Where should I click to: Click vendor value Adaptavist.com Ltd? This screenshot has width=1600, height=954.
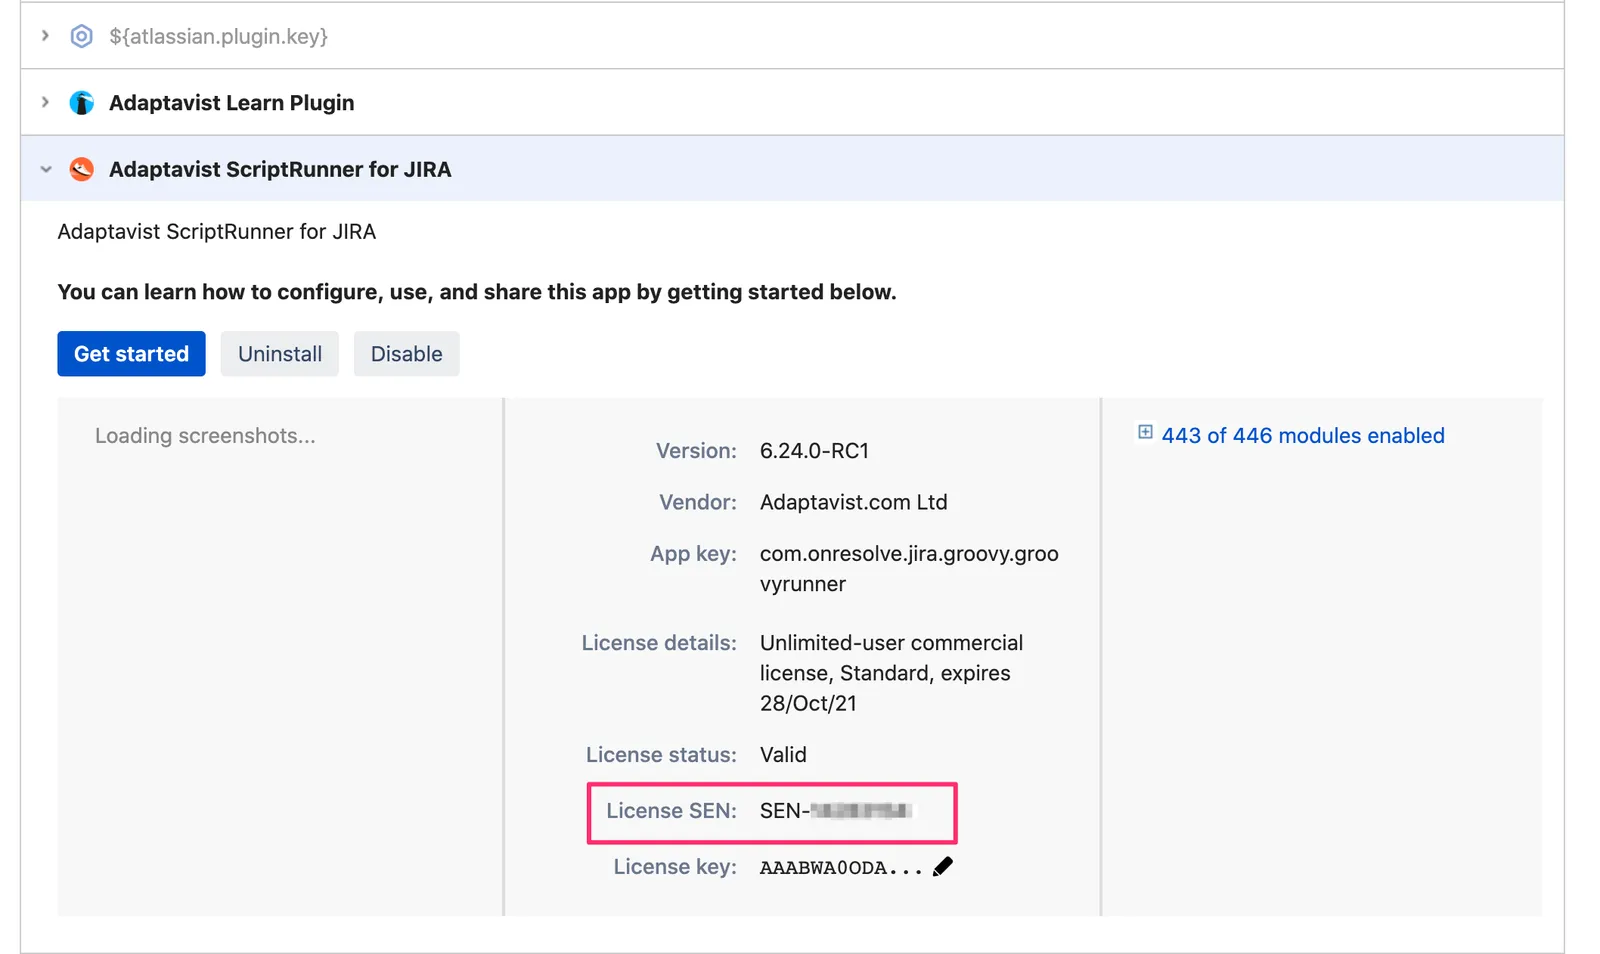(853, 501)
